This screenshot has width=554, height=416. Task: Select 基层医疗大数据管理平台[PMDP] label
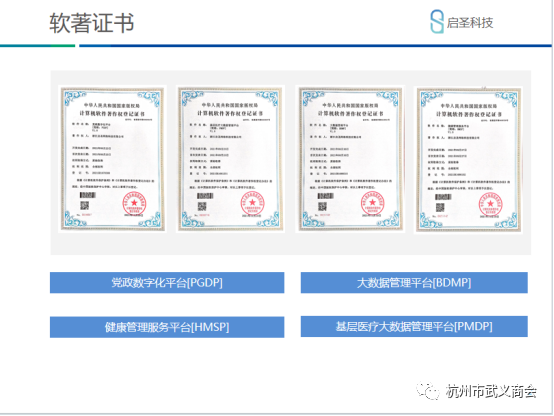click(x=414, y=326)
